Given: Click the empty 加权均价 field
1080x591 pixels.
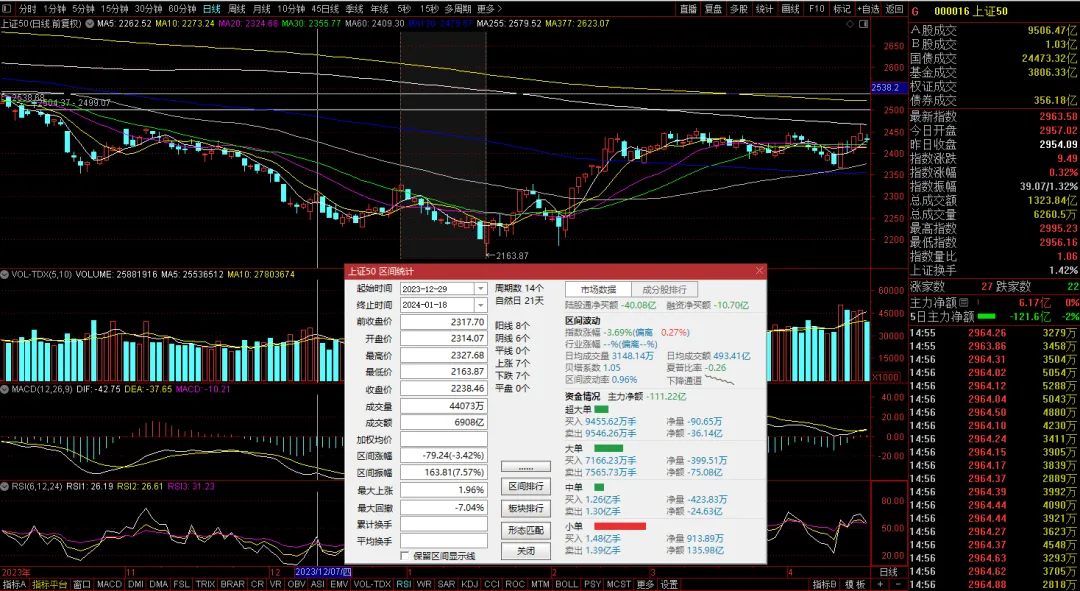Looking at the screenshot, I should point(444,439).
